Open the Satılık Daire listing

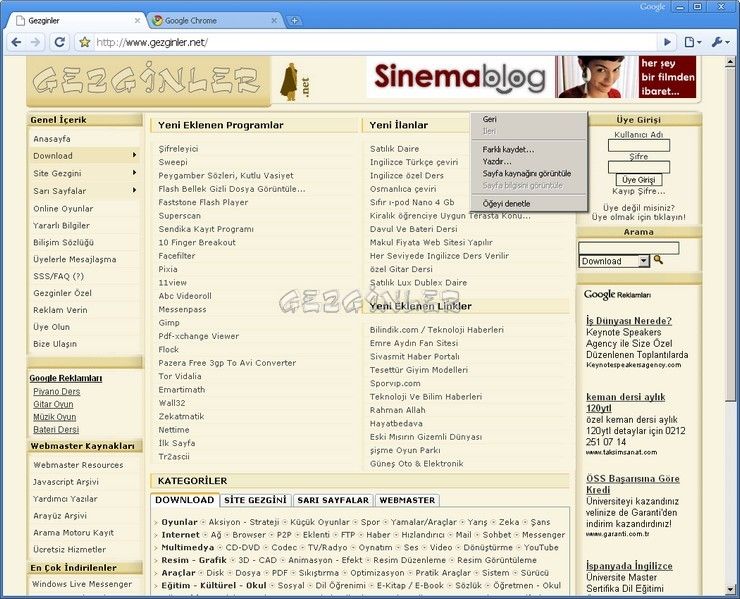tap(395, 149)
